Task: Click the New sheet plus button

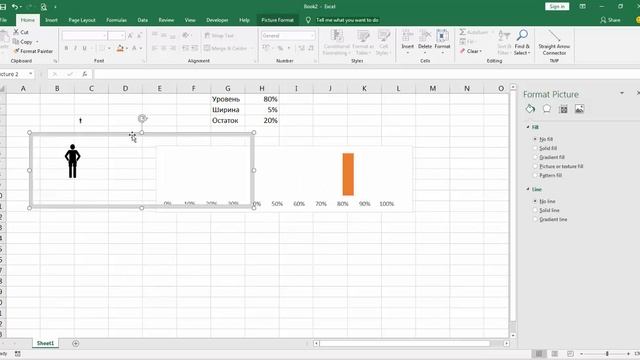Action: point(76,343)
